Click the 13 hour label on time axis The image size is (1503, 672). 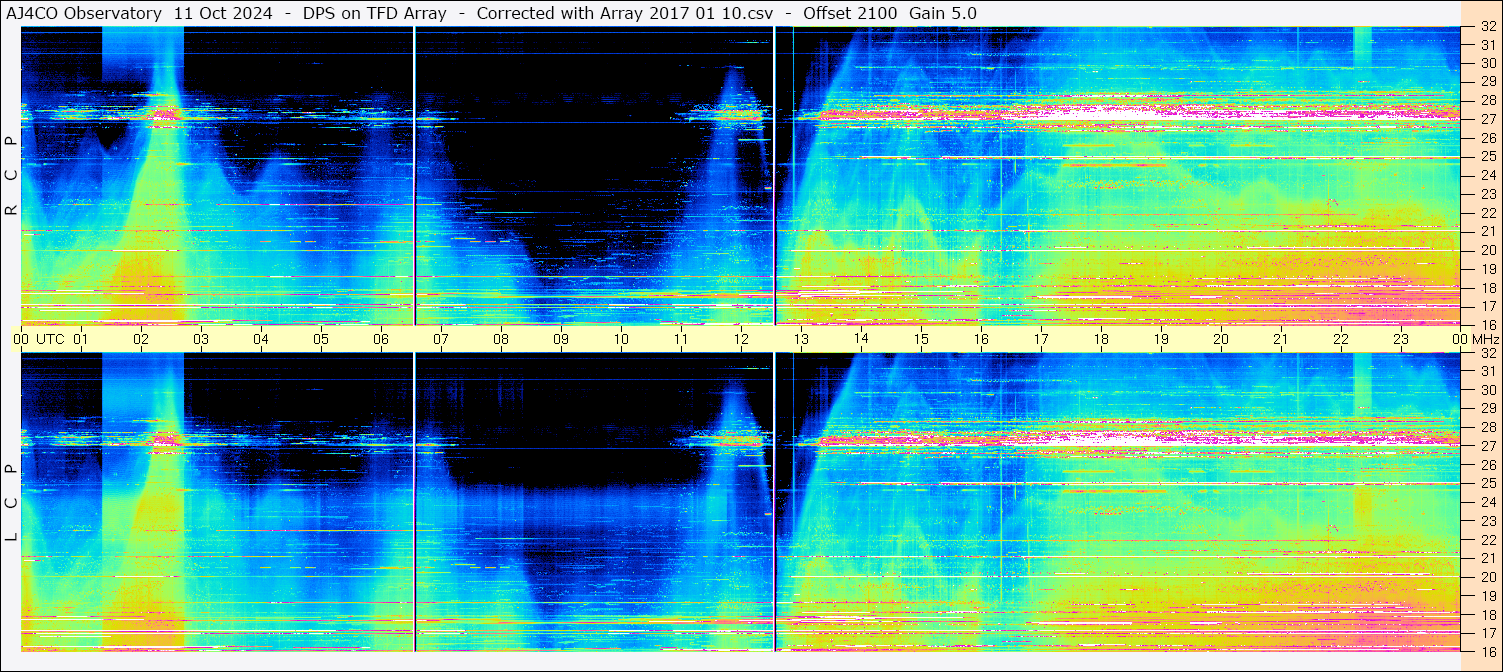(x=801, y=339)
